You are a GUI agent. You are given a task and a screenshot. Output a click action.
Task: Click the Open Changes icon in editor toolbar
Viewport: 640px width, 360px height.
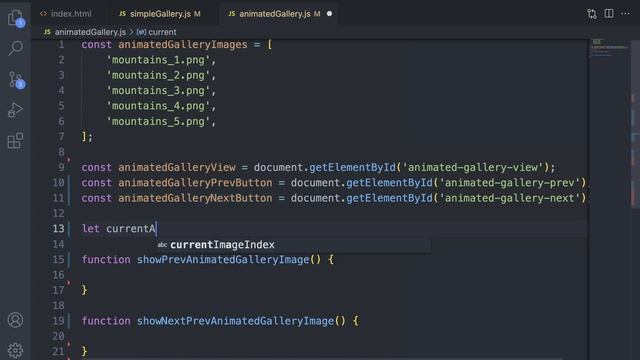coord(592,14)
